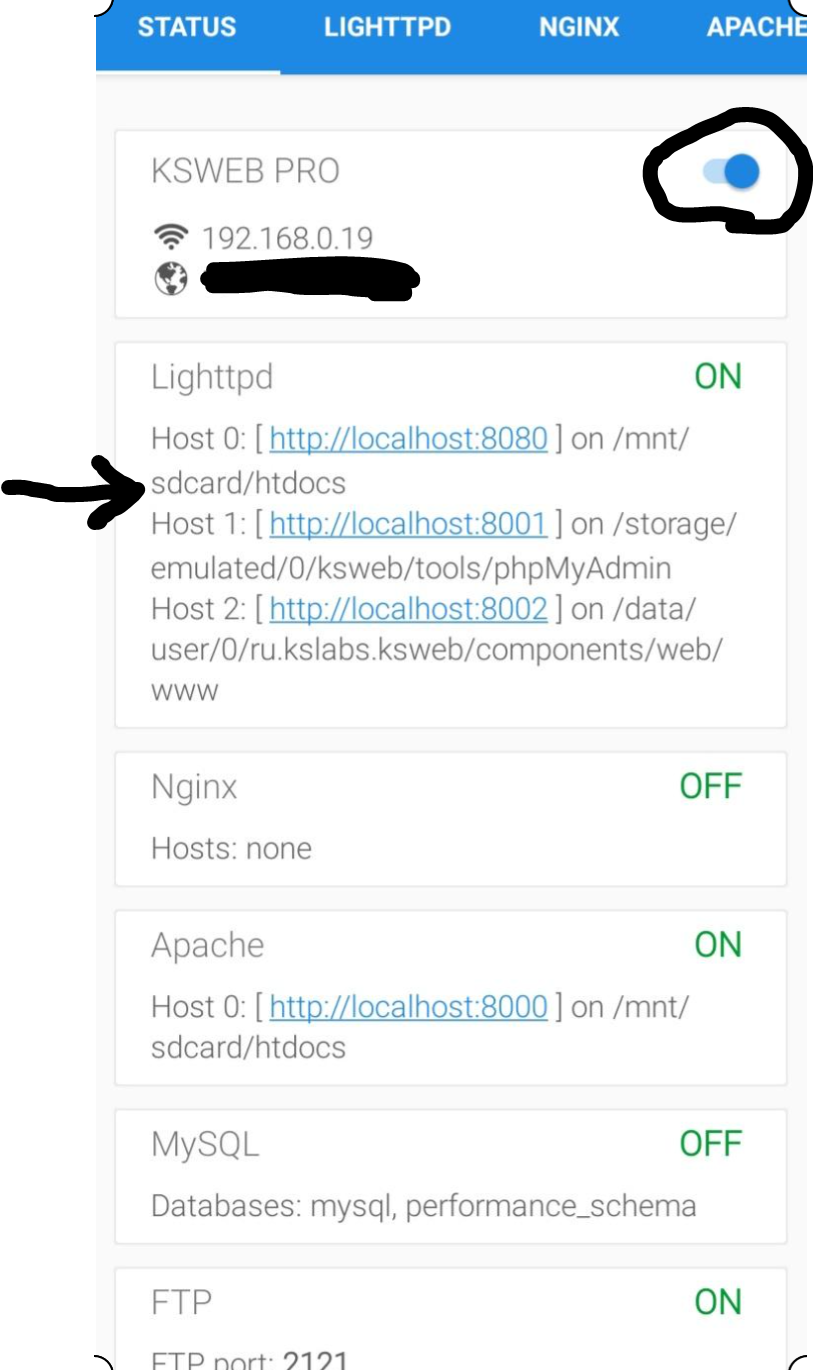Click the MySQL OFF status label

710,1143
